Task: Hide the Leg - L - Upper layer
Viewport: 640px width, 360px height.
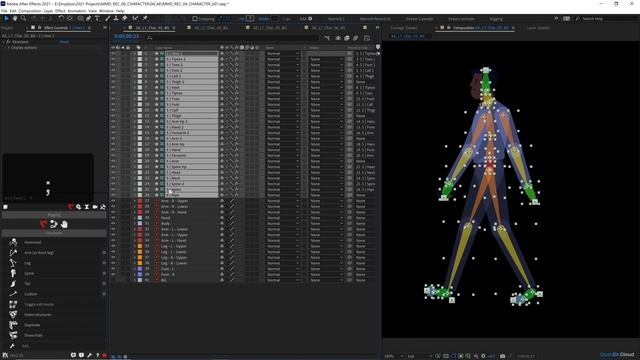Action: coord(113,246)
